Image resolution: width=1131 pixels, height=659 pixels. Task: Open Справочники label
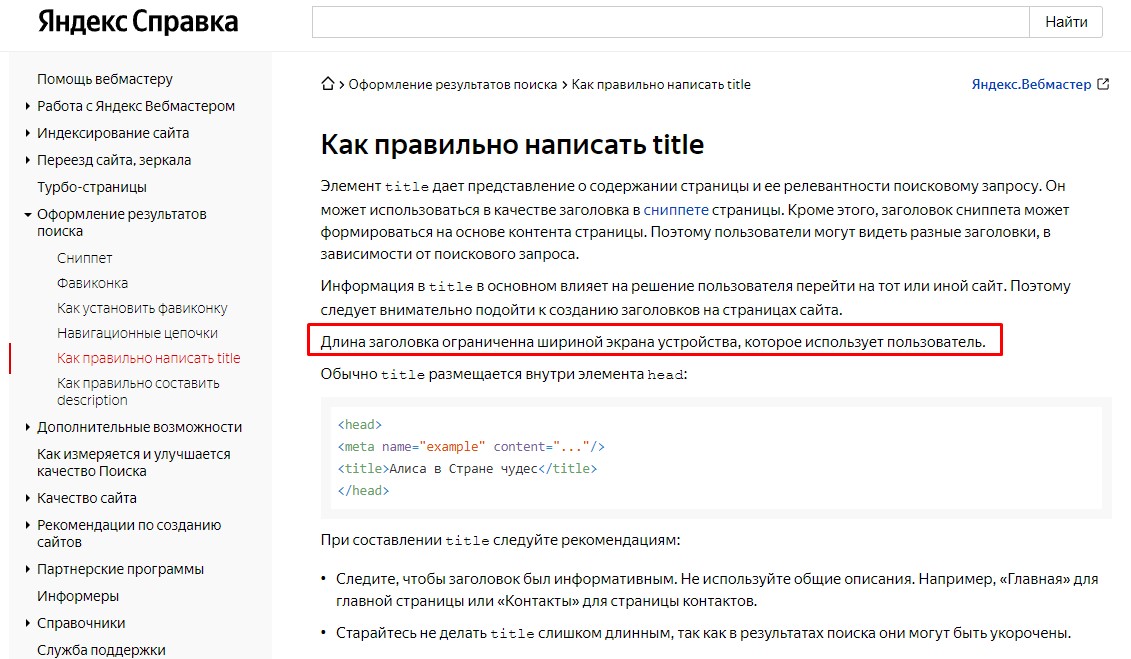tap(81, 623)
